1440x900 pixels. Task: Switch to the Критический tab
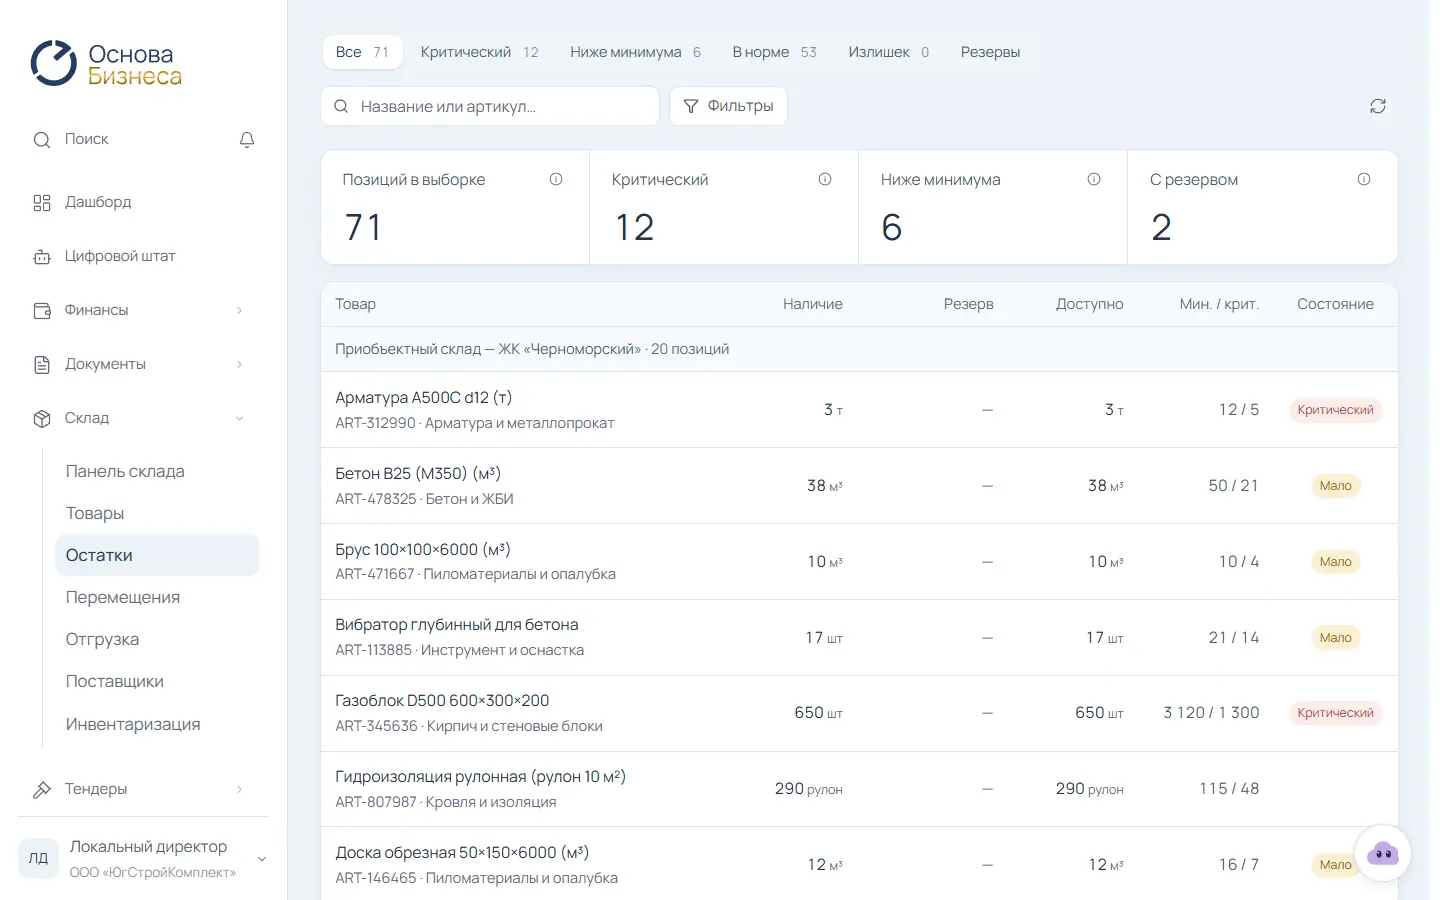[x=479, y=52]
